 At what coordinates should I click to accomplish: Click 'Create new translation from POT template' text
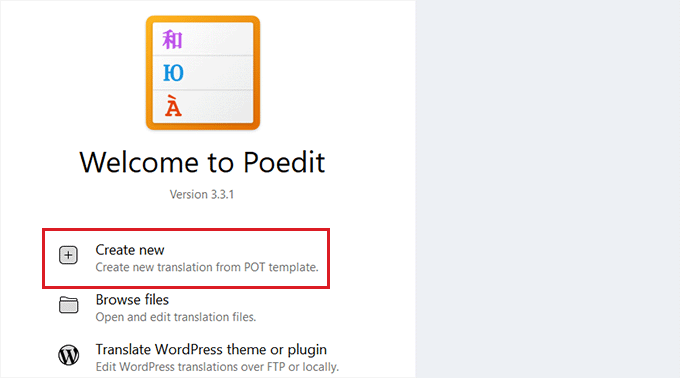[x=207, y=267]
